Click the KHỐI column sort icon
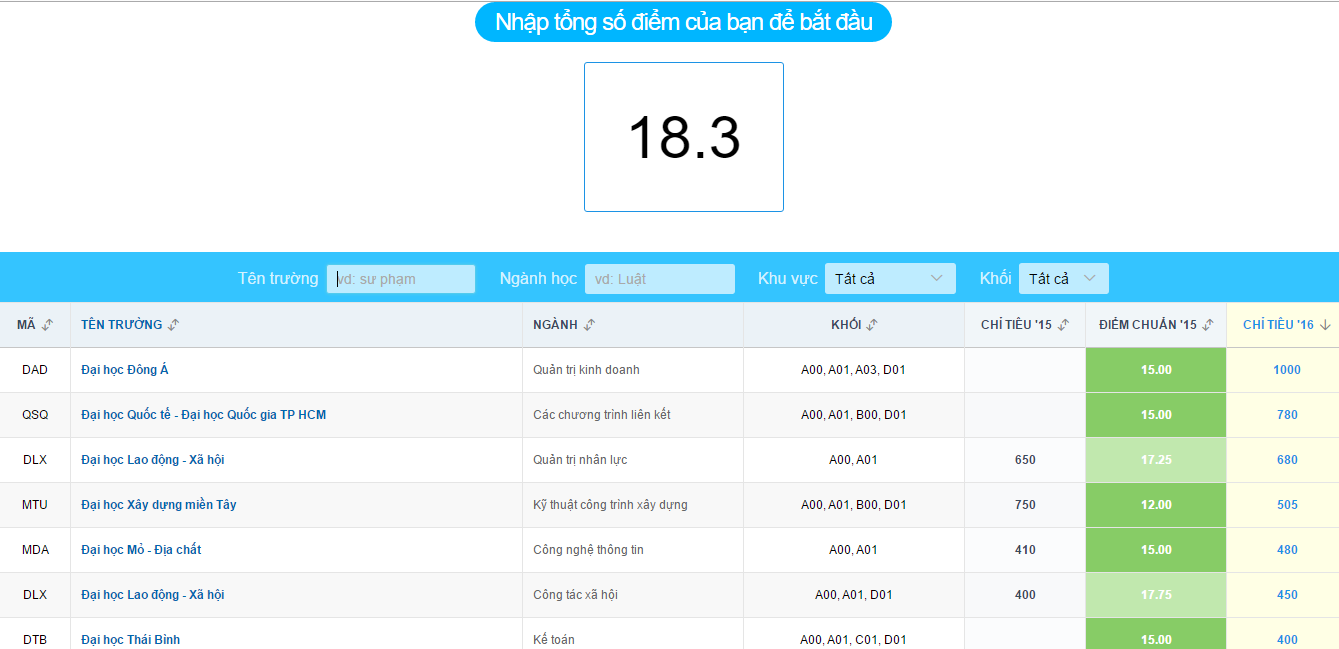 pos(872,325)
